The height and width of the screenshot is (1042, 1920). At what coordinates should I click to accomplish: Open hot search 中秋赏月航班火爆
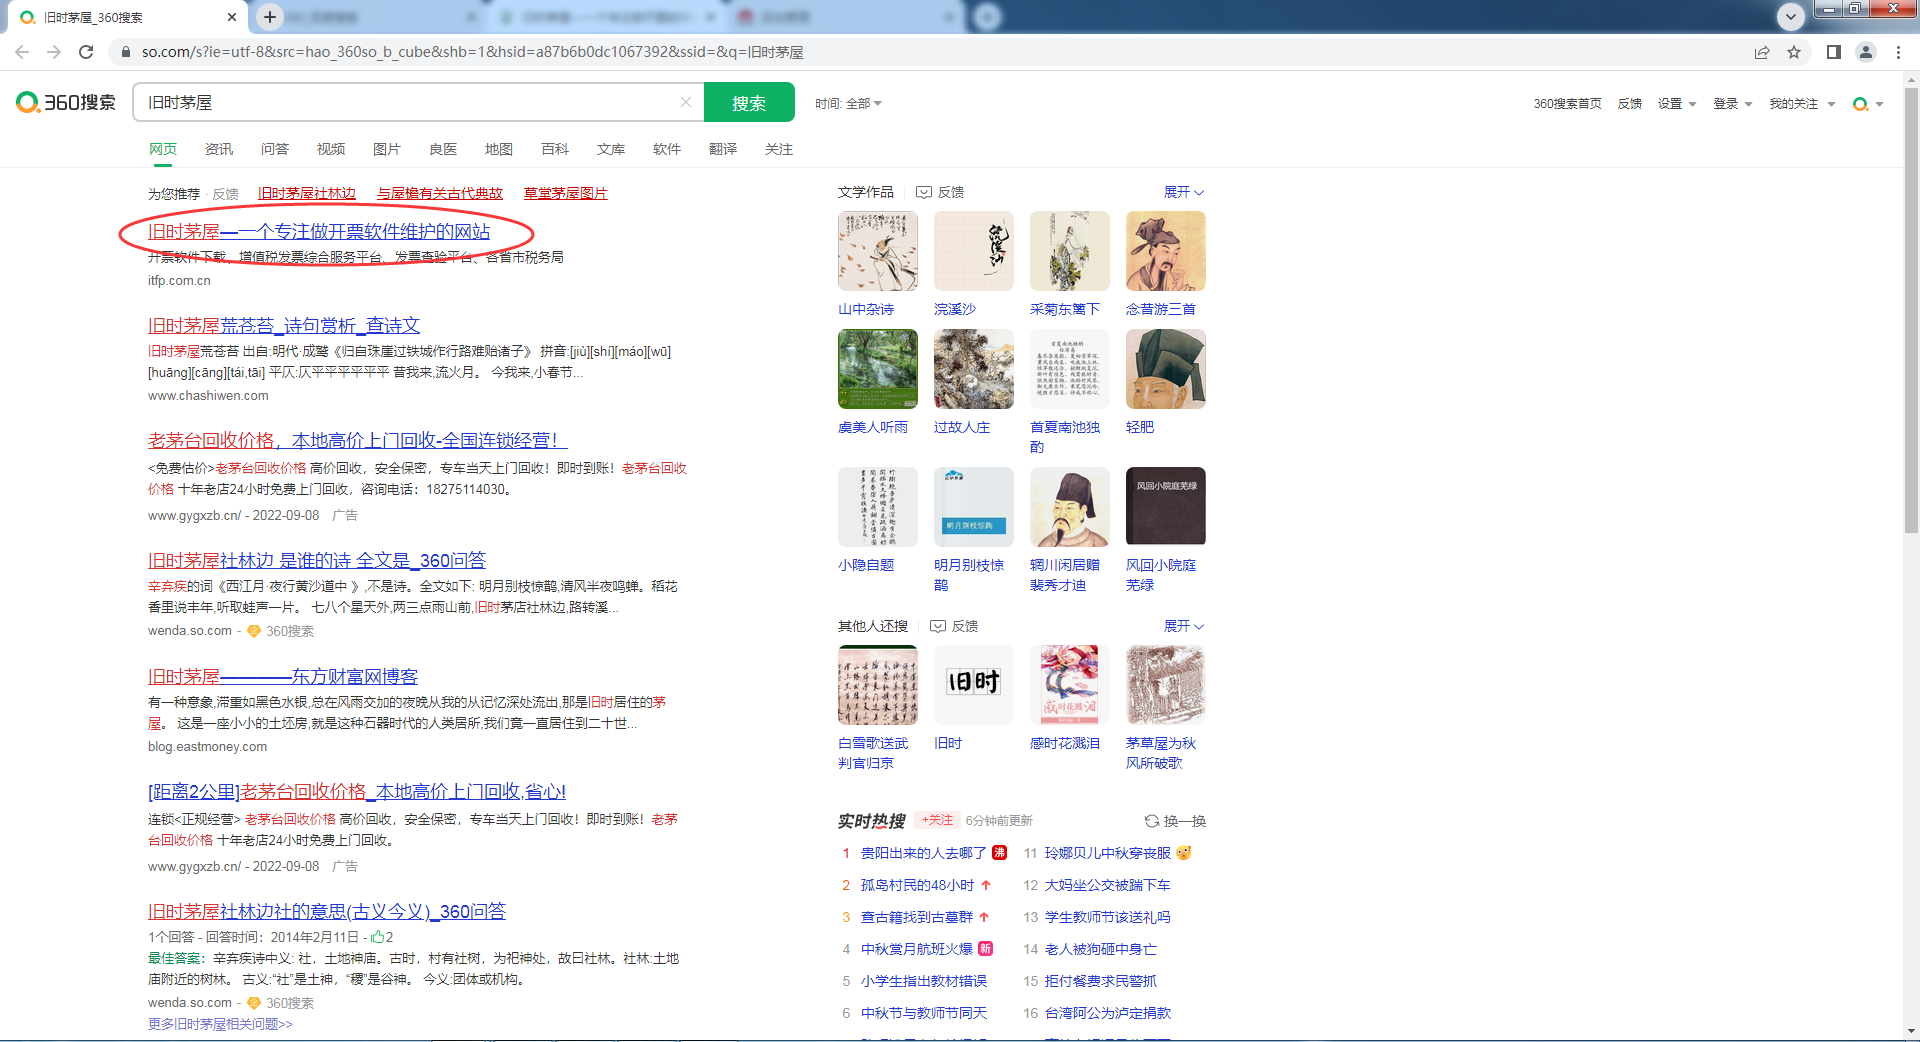[917, 949]
